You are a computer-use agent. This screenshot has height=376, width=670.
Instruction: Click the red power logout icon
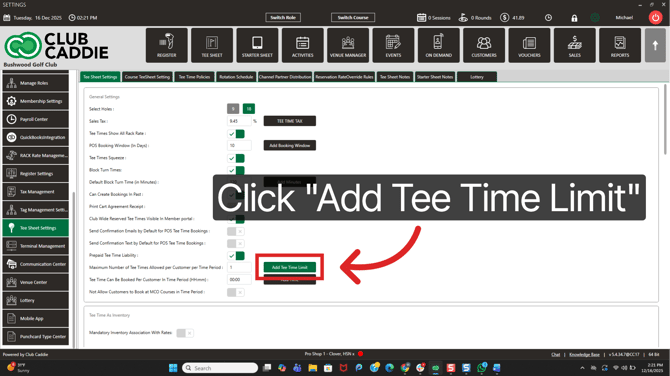(x=655, y=18)
